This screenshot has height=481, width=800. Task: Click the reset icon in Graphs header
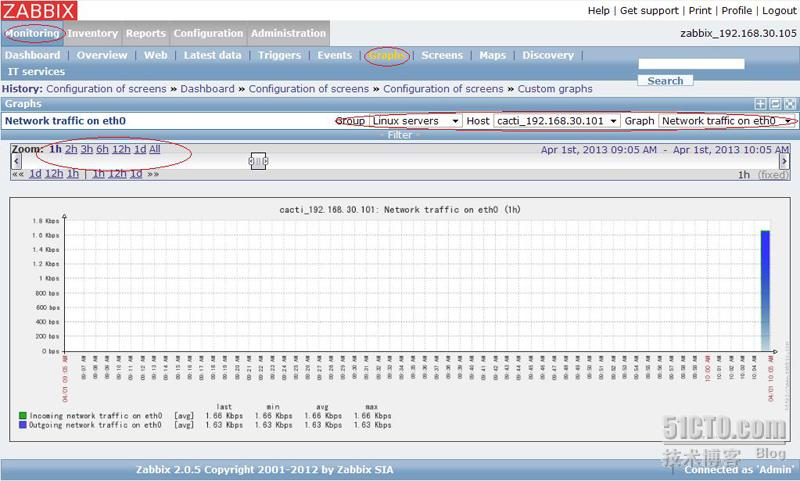pyautogui.click(x=775, y=104)
